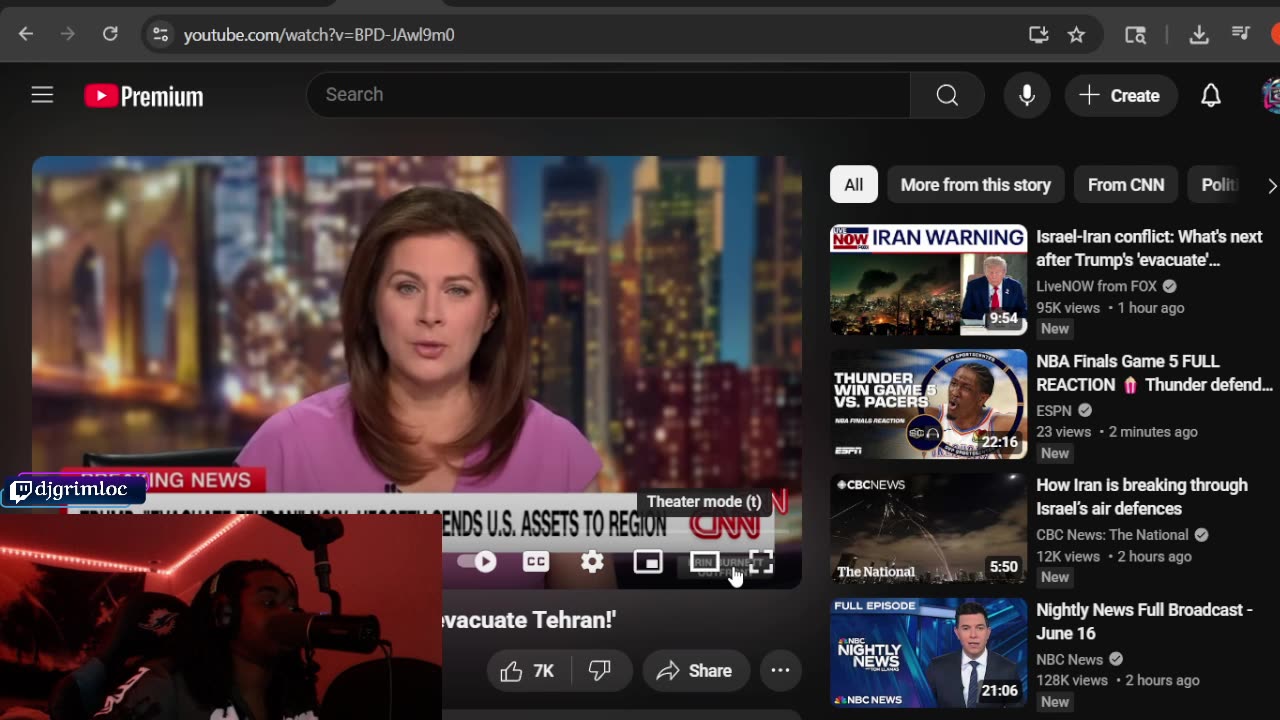Open more actions three-dot menu below the video
1280x720 pixels.
click(780, 671)
